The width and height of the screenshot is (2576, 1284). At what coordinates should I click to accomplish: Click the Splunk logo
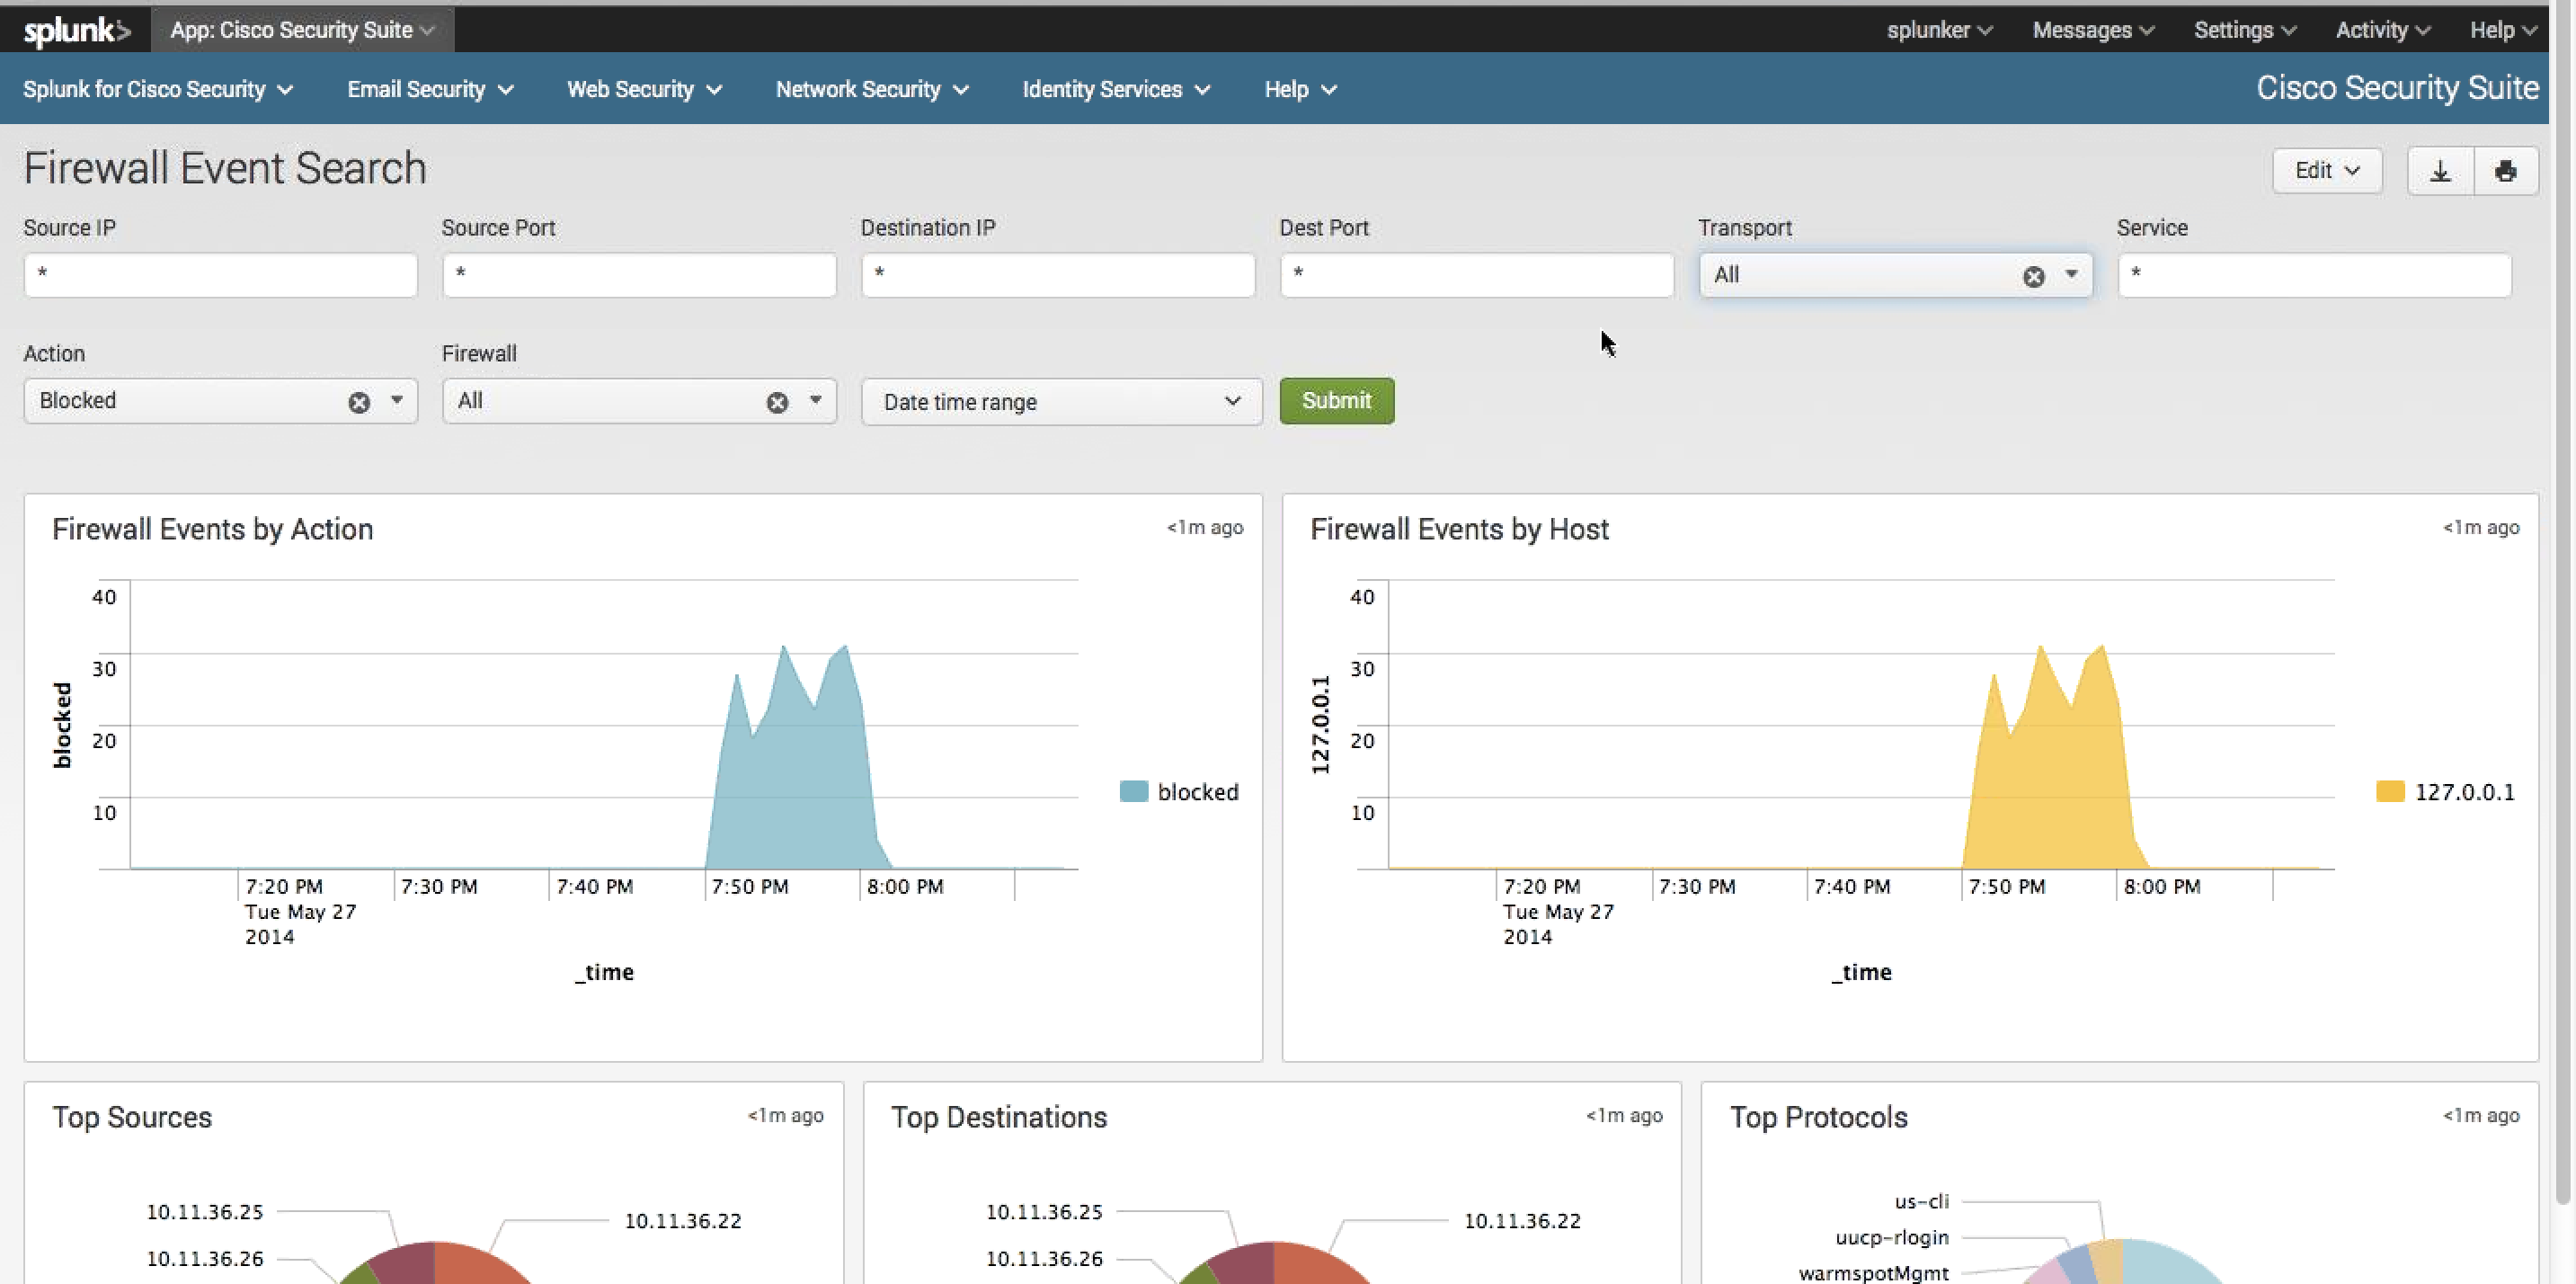(x=76, y=30)
